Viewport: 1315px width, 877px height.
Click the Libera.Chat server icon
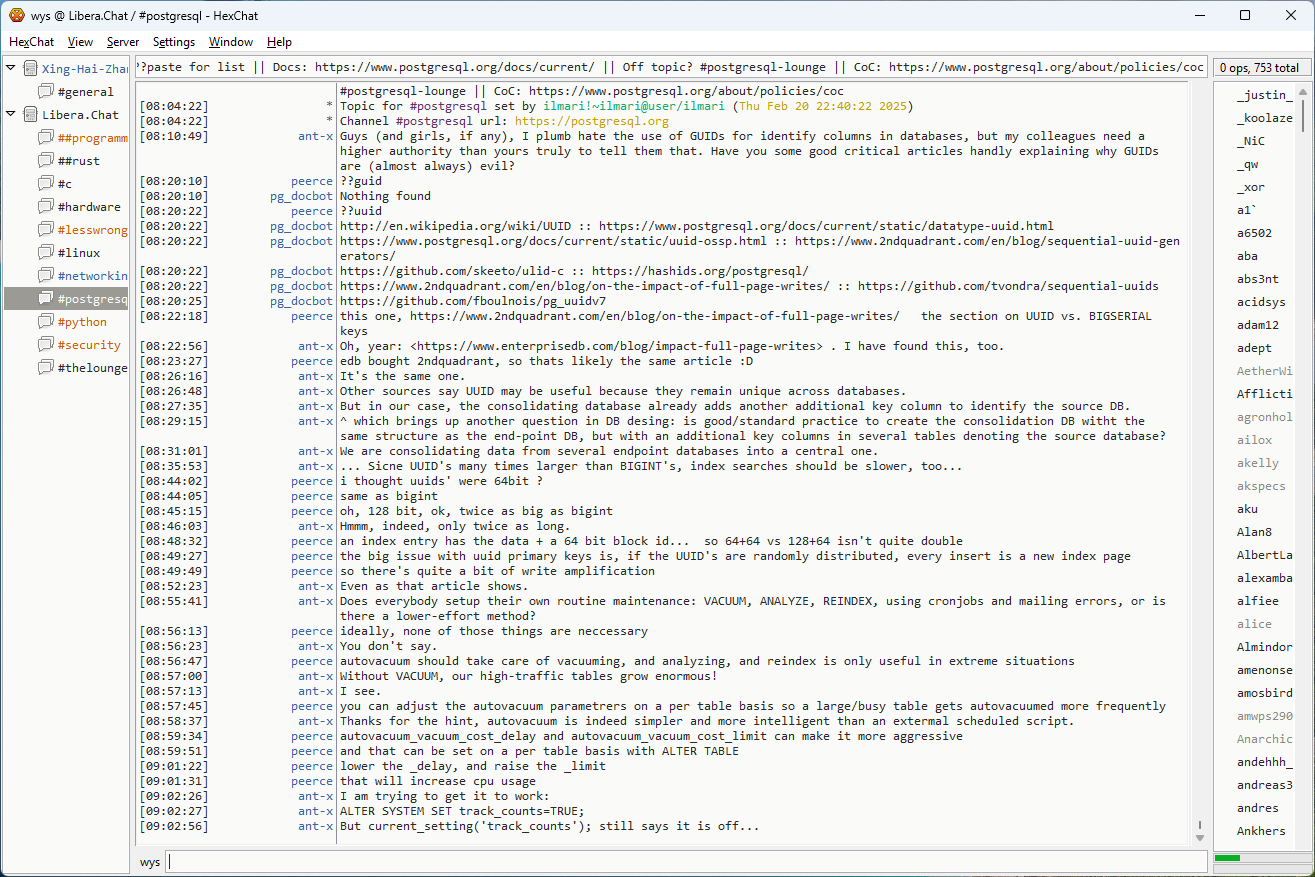(30, 115)
